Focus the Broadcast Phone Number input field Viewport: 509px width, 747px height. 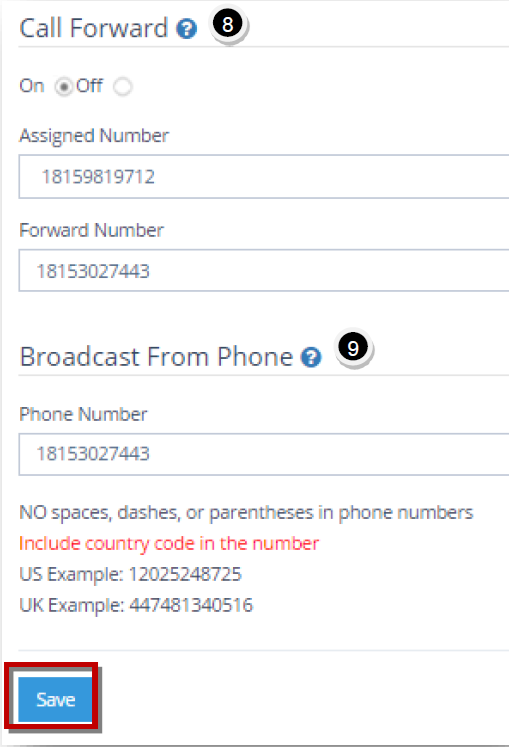264,454
